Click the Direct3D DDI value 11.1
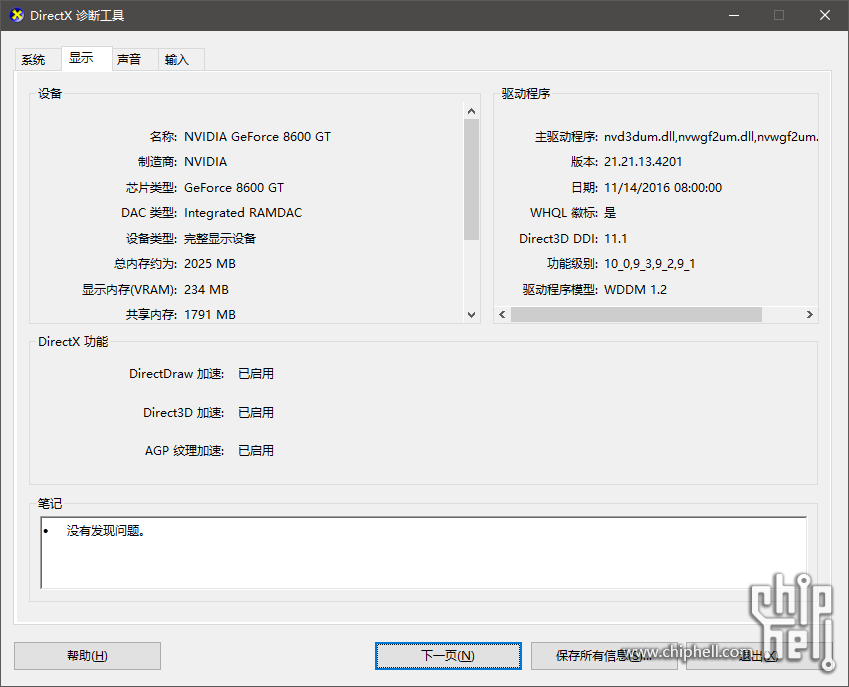 615,238
